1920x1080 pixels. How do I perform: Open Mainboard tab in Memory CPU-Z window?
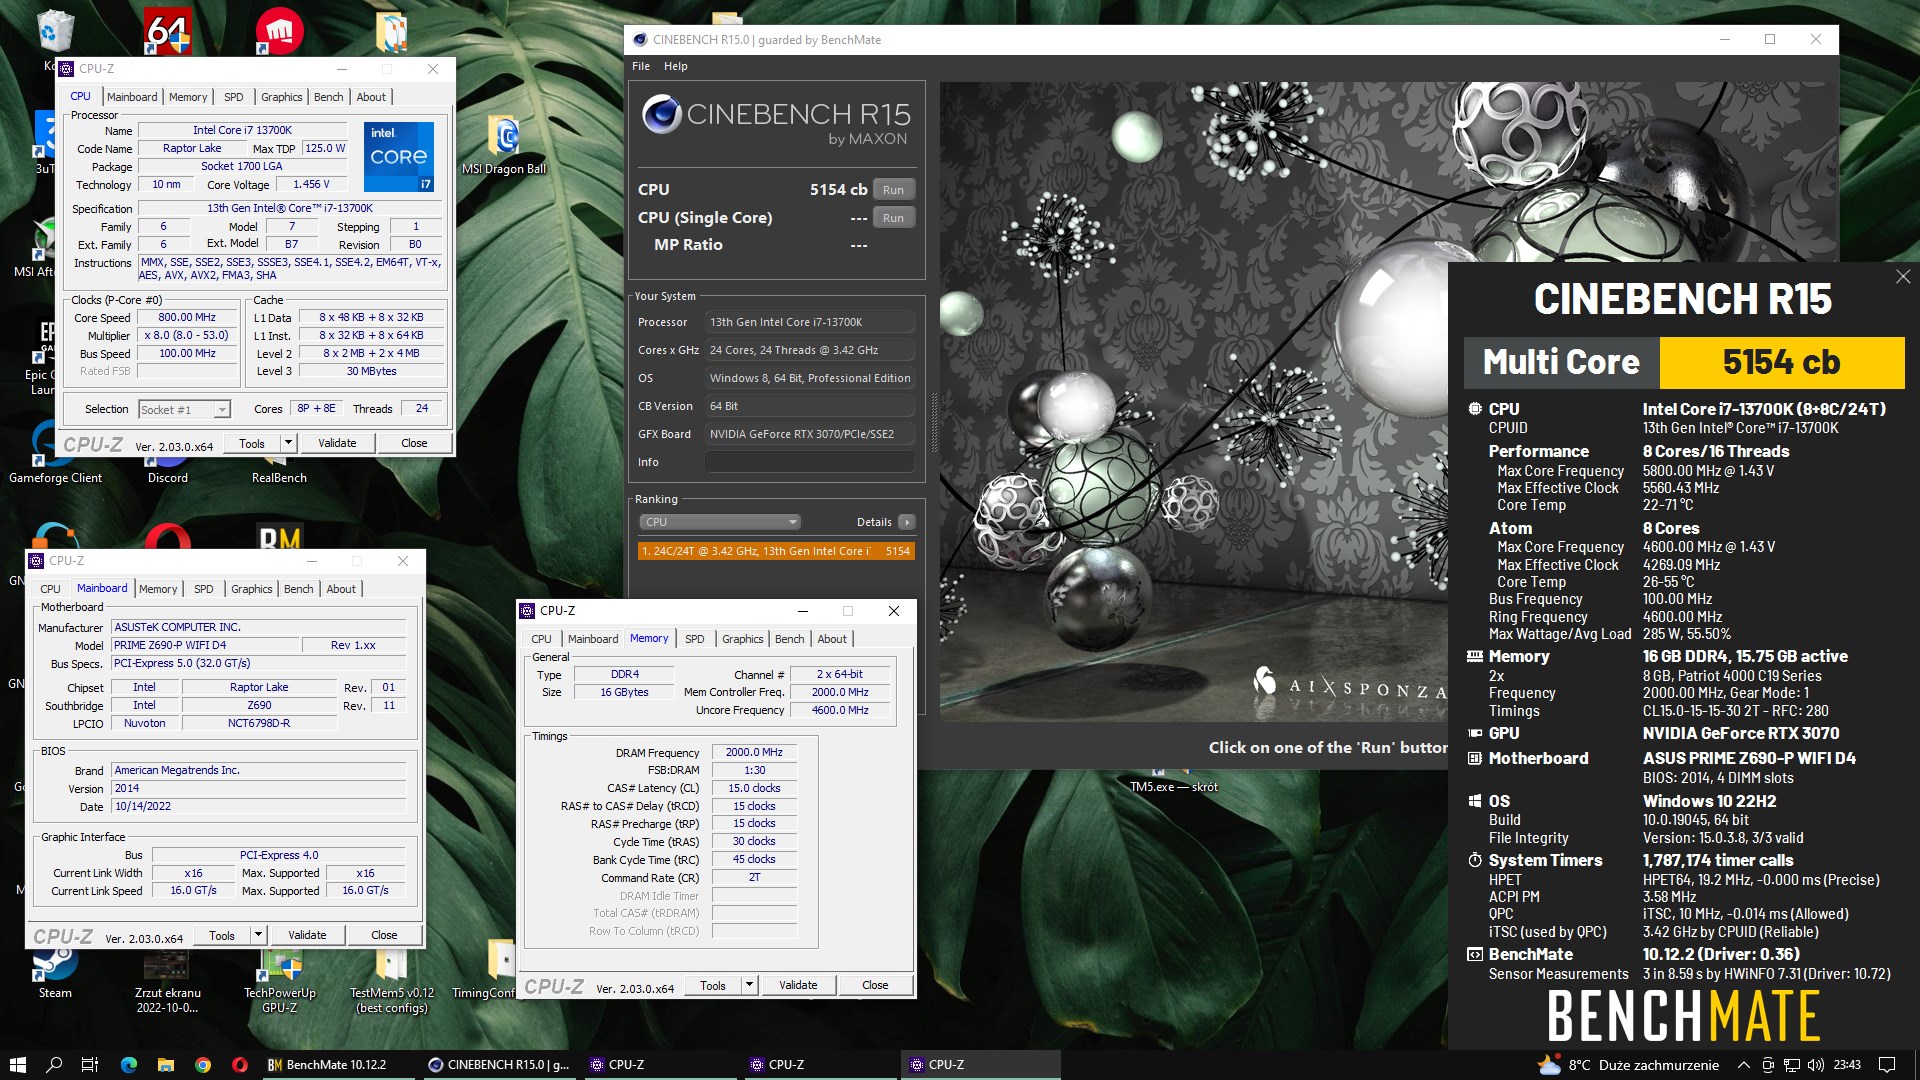[593, 639]
